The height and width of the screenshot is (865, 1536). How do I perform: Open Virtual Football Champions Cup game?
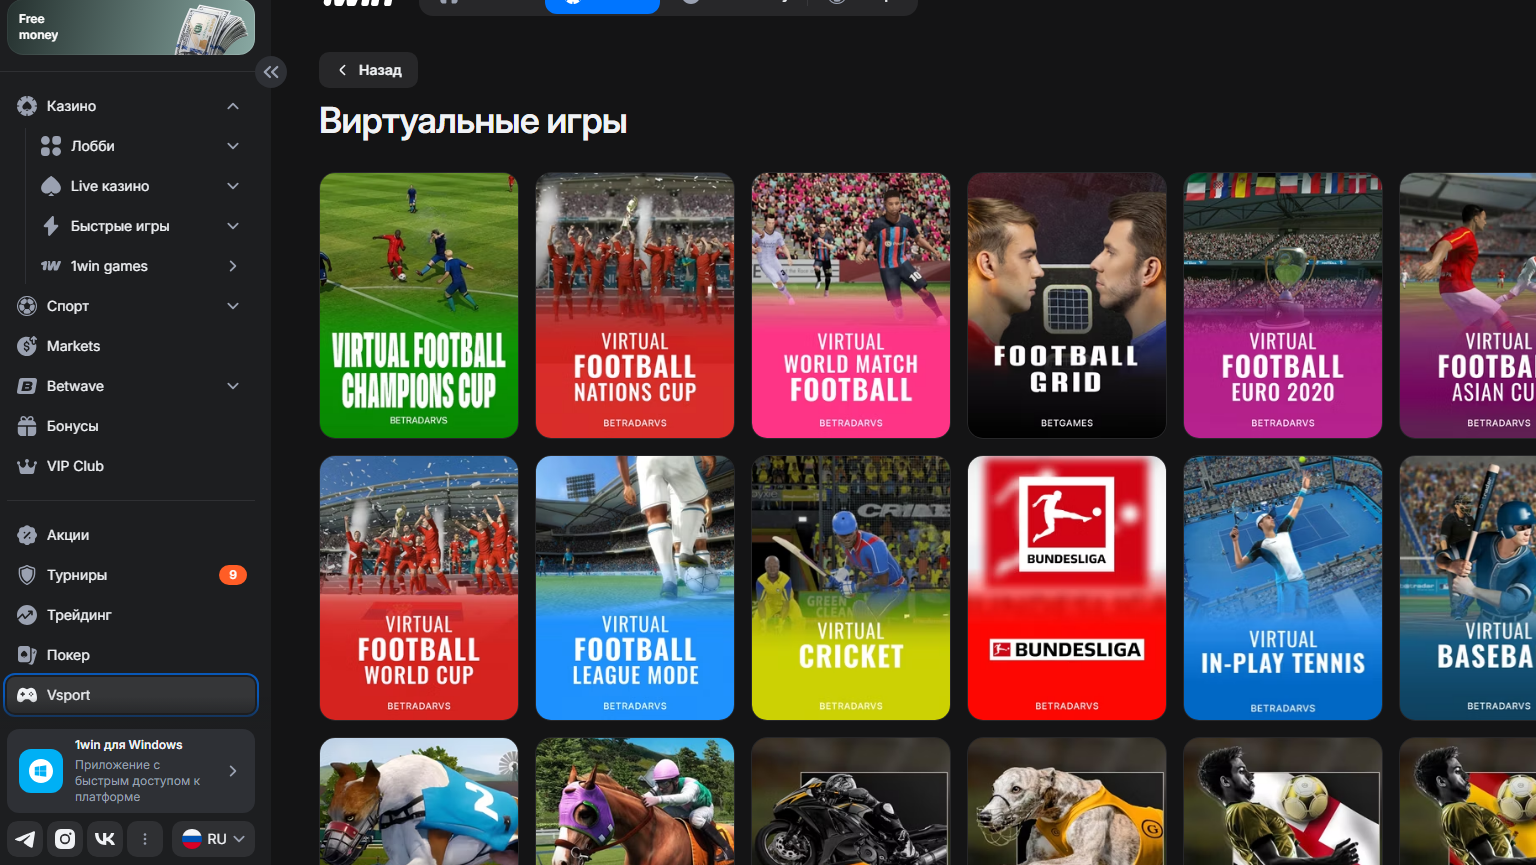[x=419, y=305]
